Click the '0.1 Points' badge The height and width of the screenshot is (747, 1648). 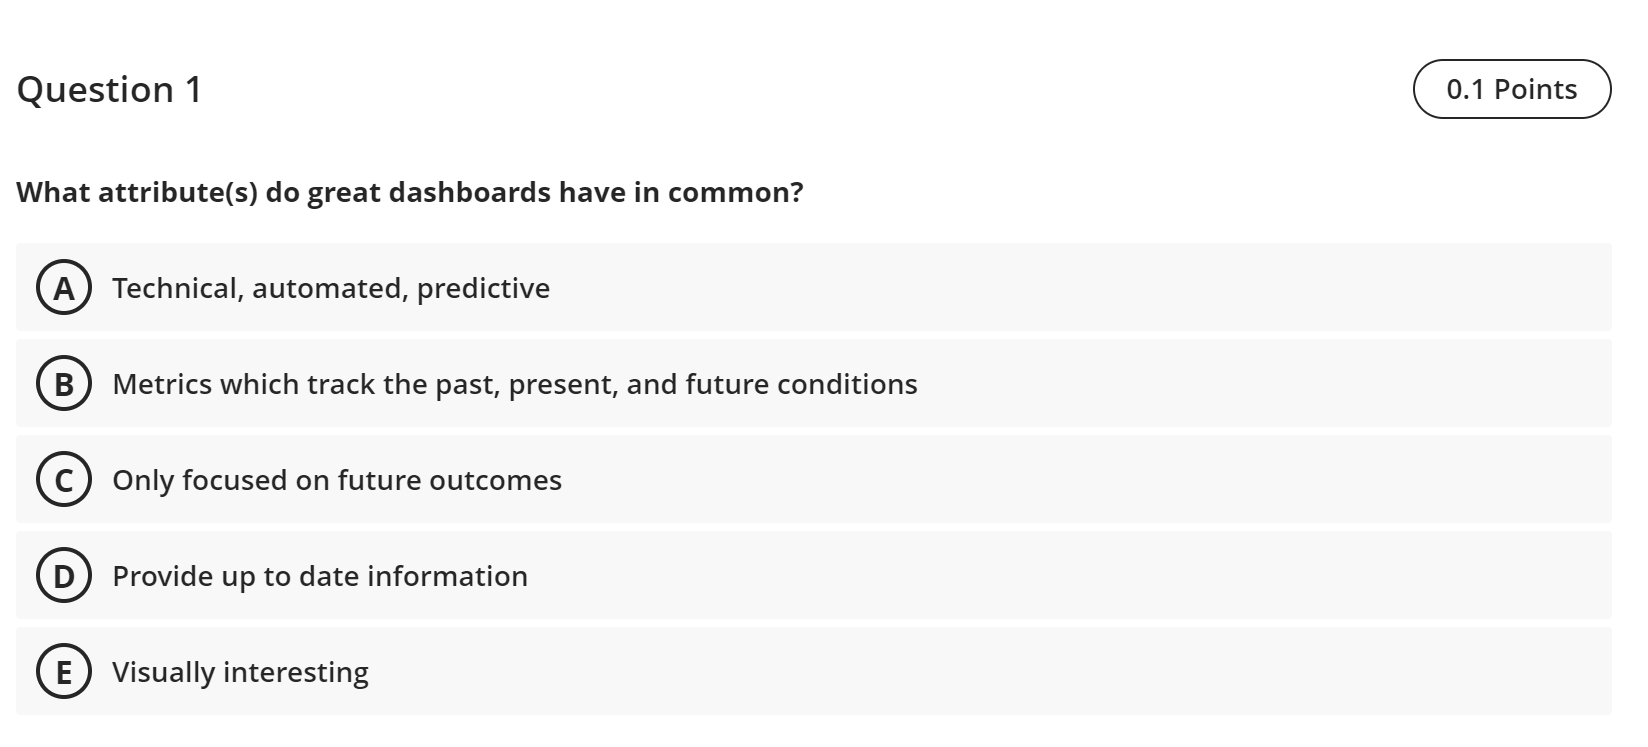click(x=1512, y=89)
